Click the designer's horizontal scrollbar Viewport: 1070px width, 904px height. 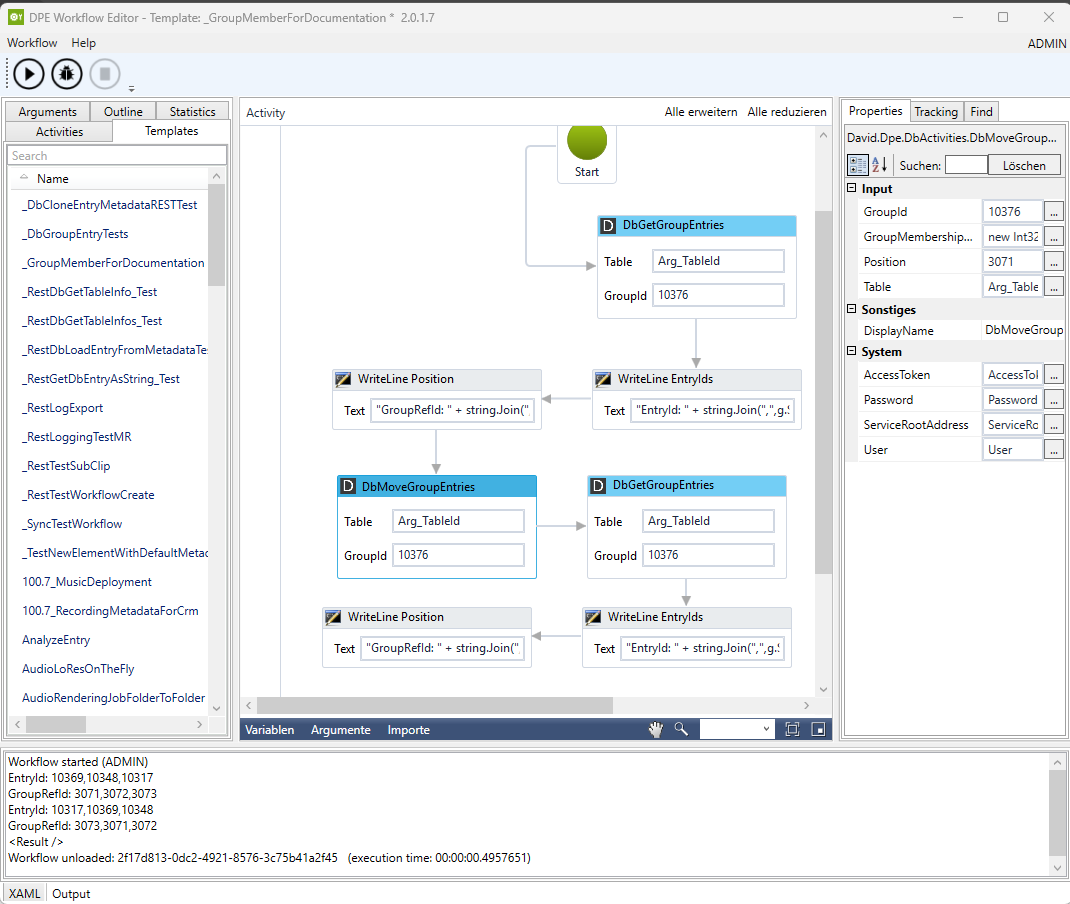(434, 705)
